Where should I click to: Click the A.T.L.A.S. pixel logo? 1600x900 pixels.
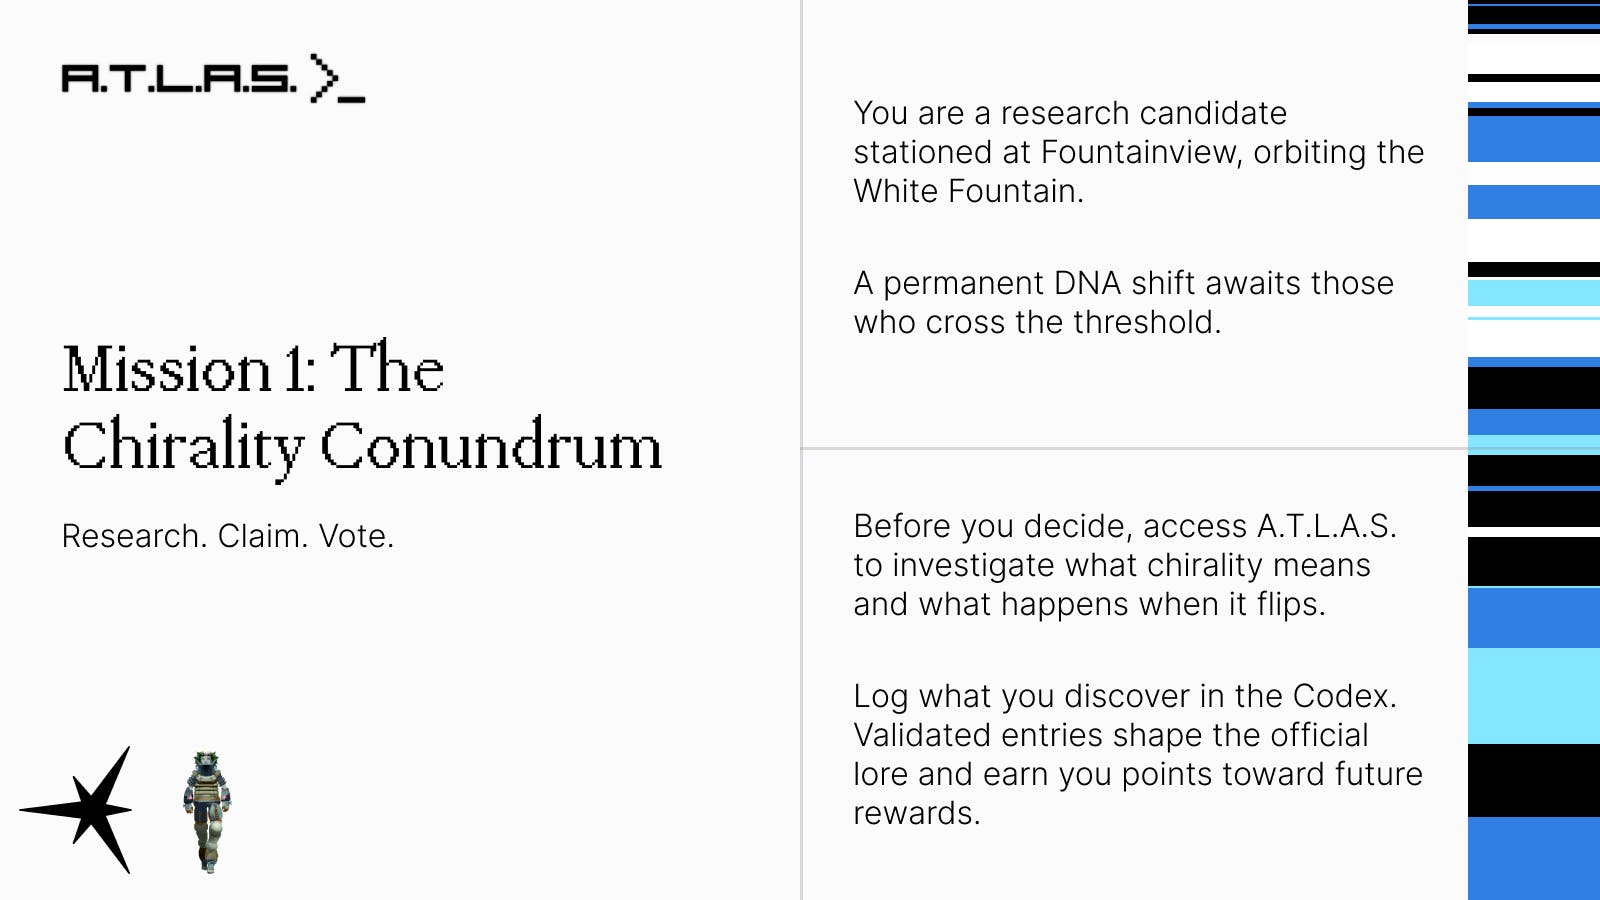coord(179,78)
